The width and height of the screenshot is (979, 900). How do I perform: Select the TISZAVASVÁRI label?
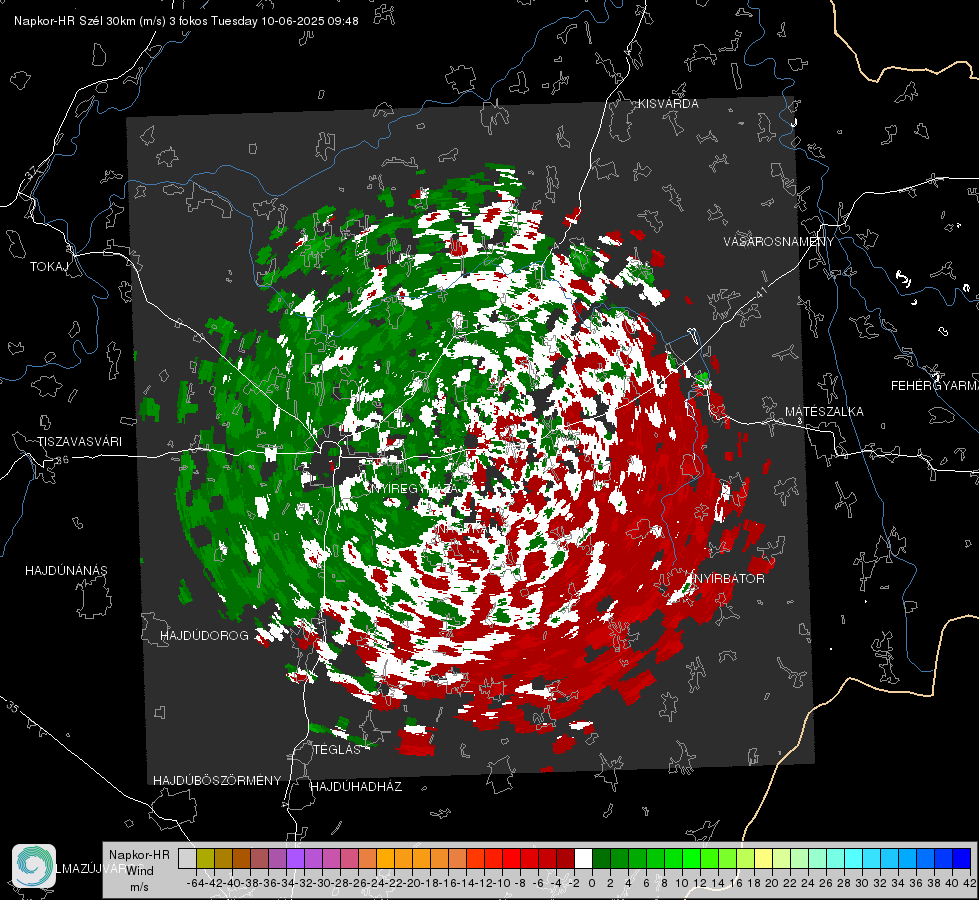click(80, 442)
